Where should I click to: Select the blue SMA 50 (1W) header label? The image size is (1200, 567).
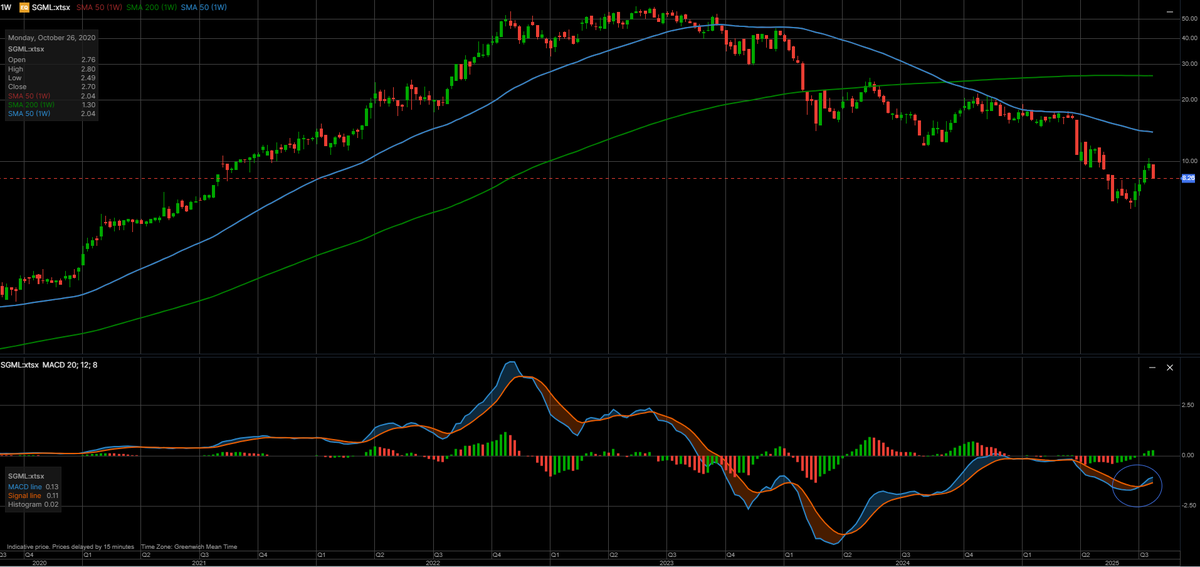[205, 7]
